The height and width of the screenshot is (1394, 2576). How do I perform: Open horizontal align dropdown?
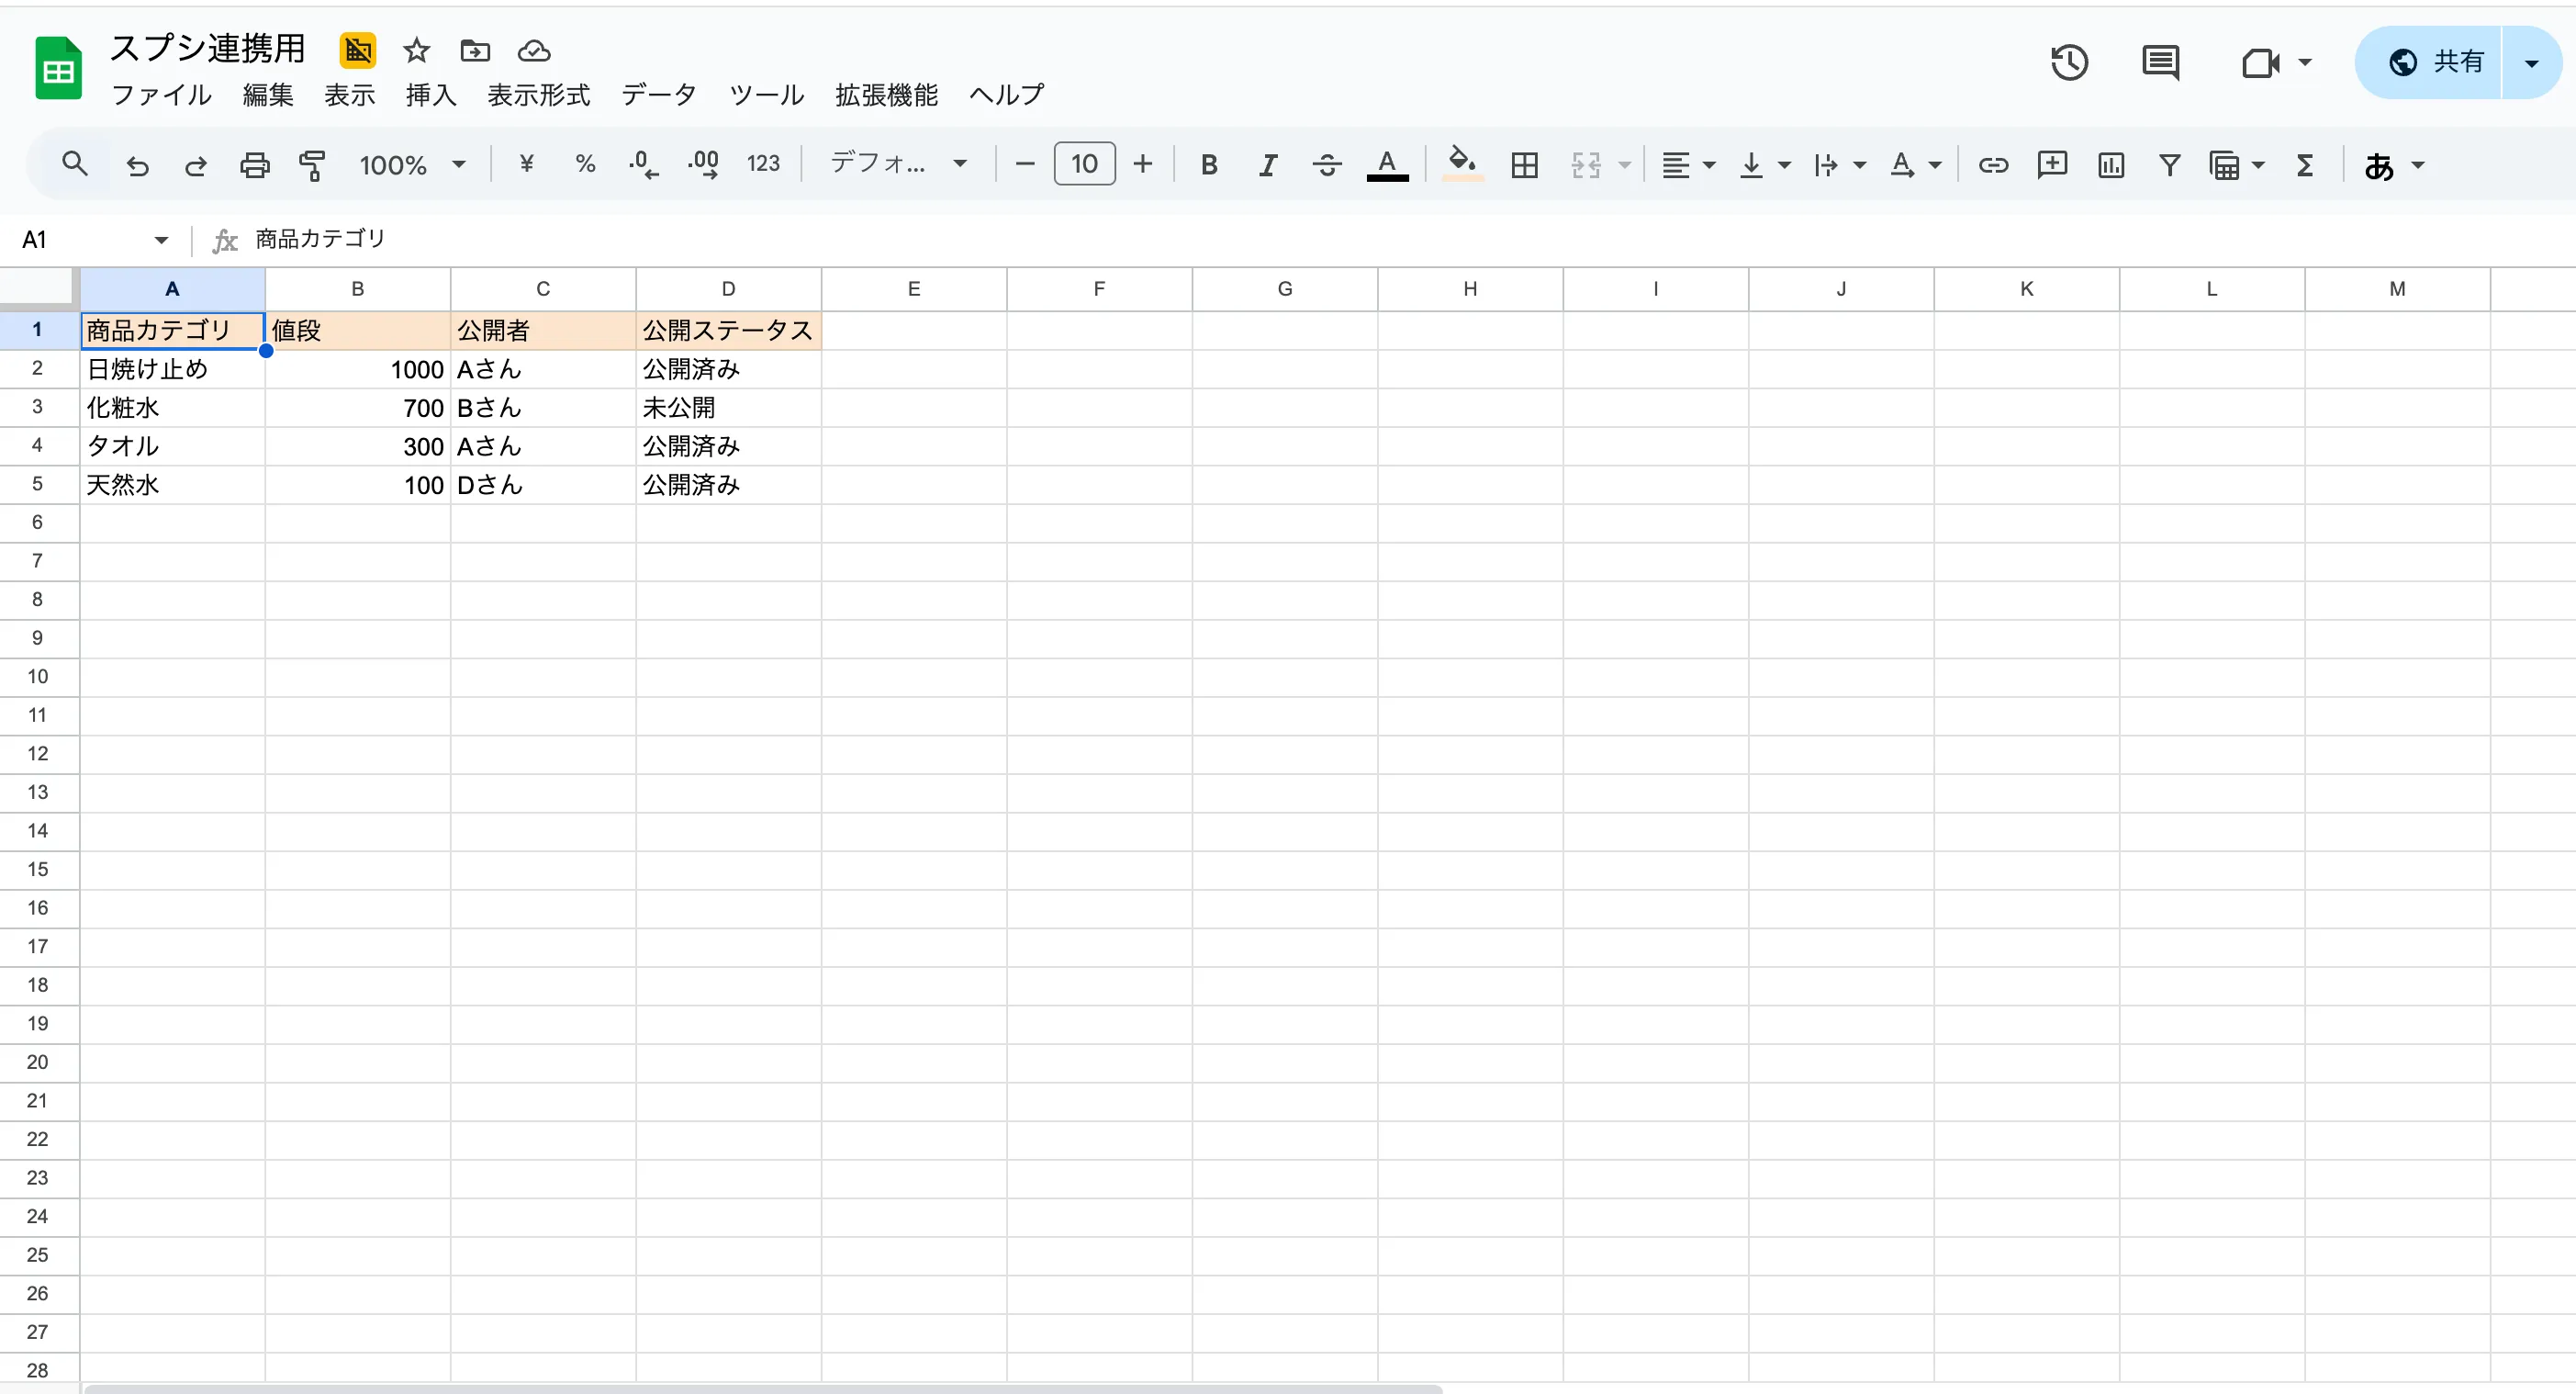1687,165
